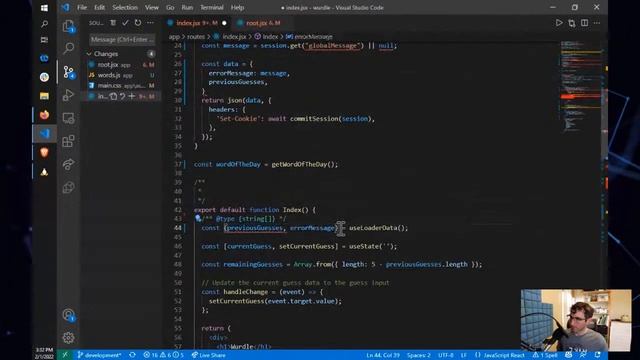Stage changes for the selected index.jsx row
Image resolution: width=640 pixels, height=360 pixels.
click(x=131, y=96)
